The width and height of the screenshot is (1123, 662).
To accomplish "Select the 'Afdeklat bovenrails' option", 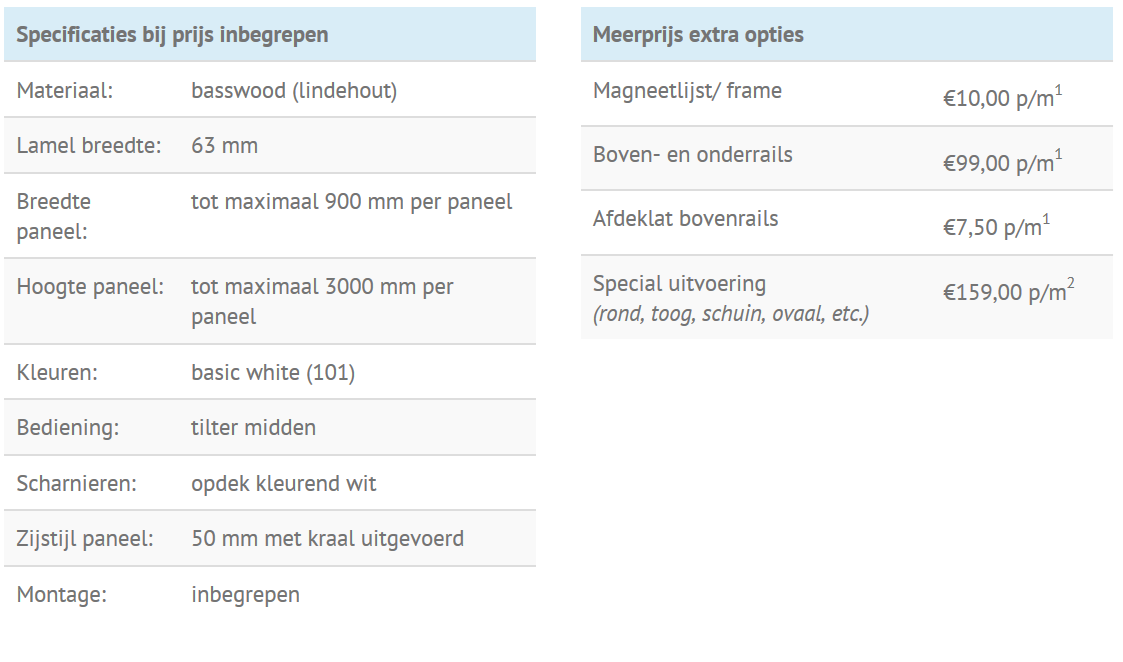I will (685, 219).
